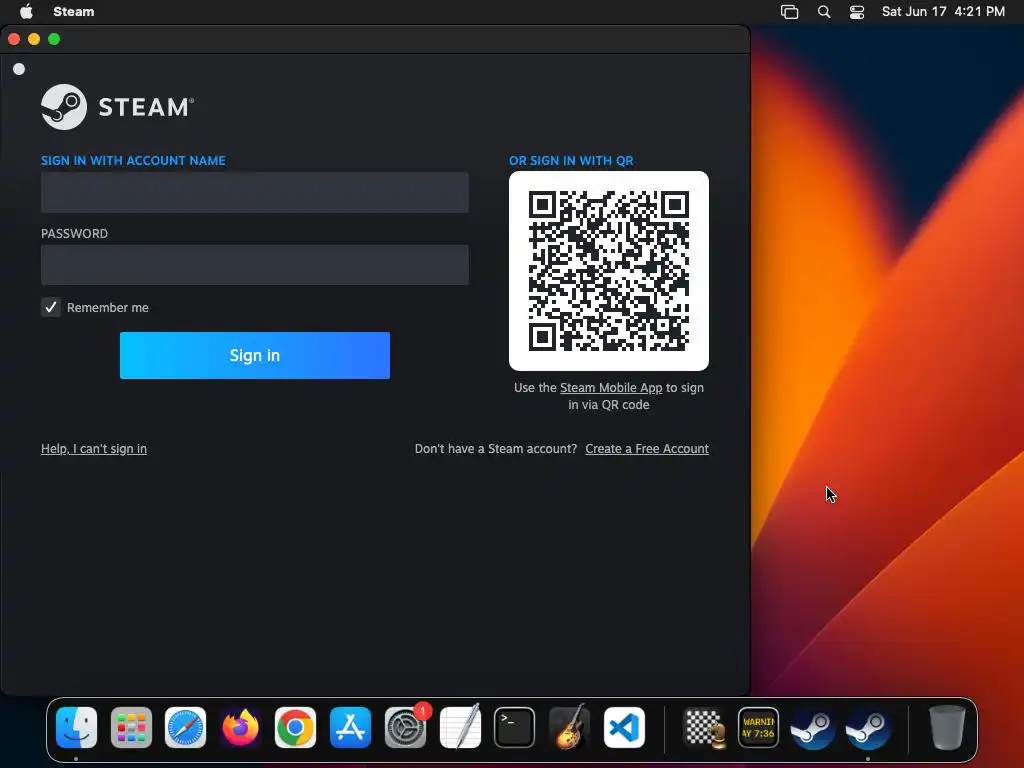This screenshot has height=768, width=1024.
Task: Open the Help, I can't sign in link
Action: (x=94, y=449)
